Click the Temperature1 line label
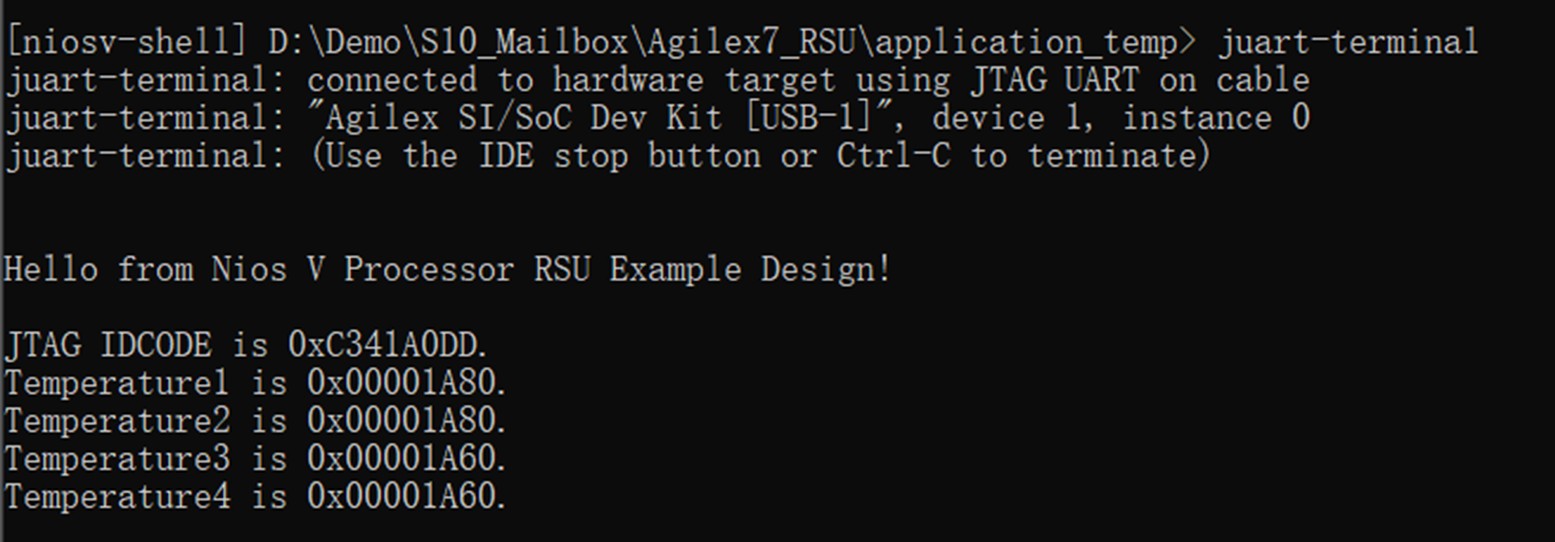This screenshot has width=1555, height=542. point(117,383)
